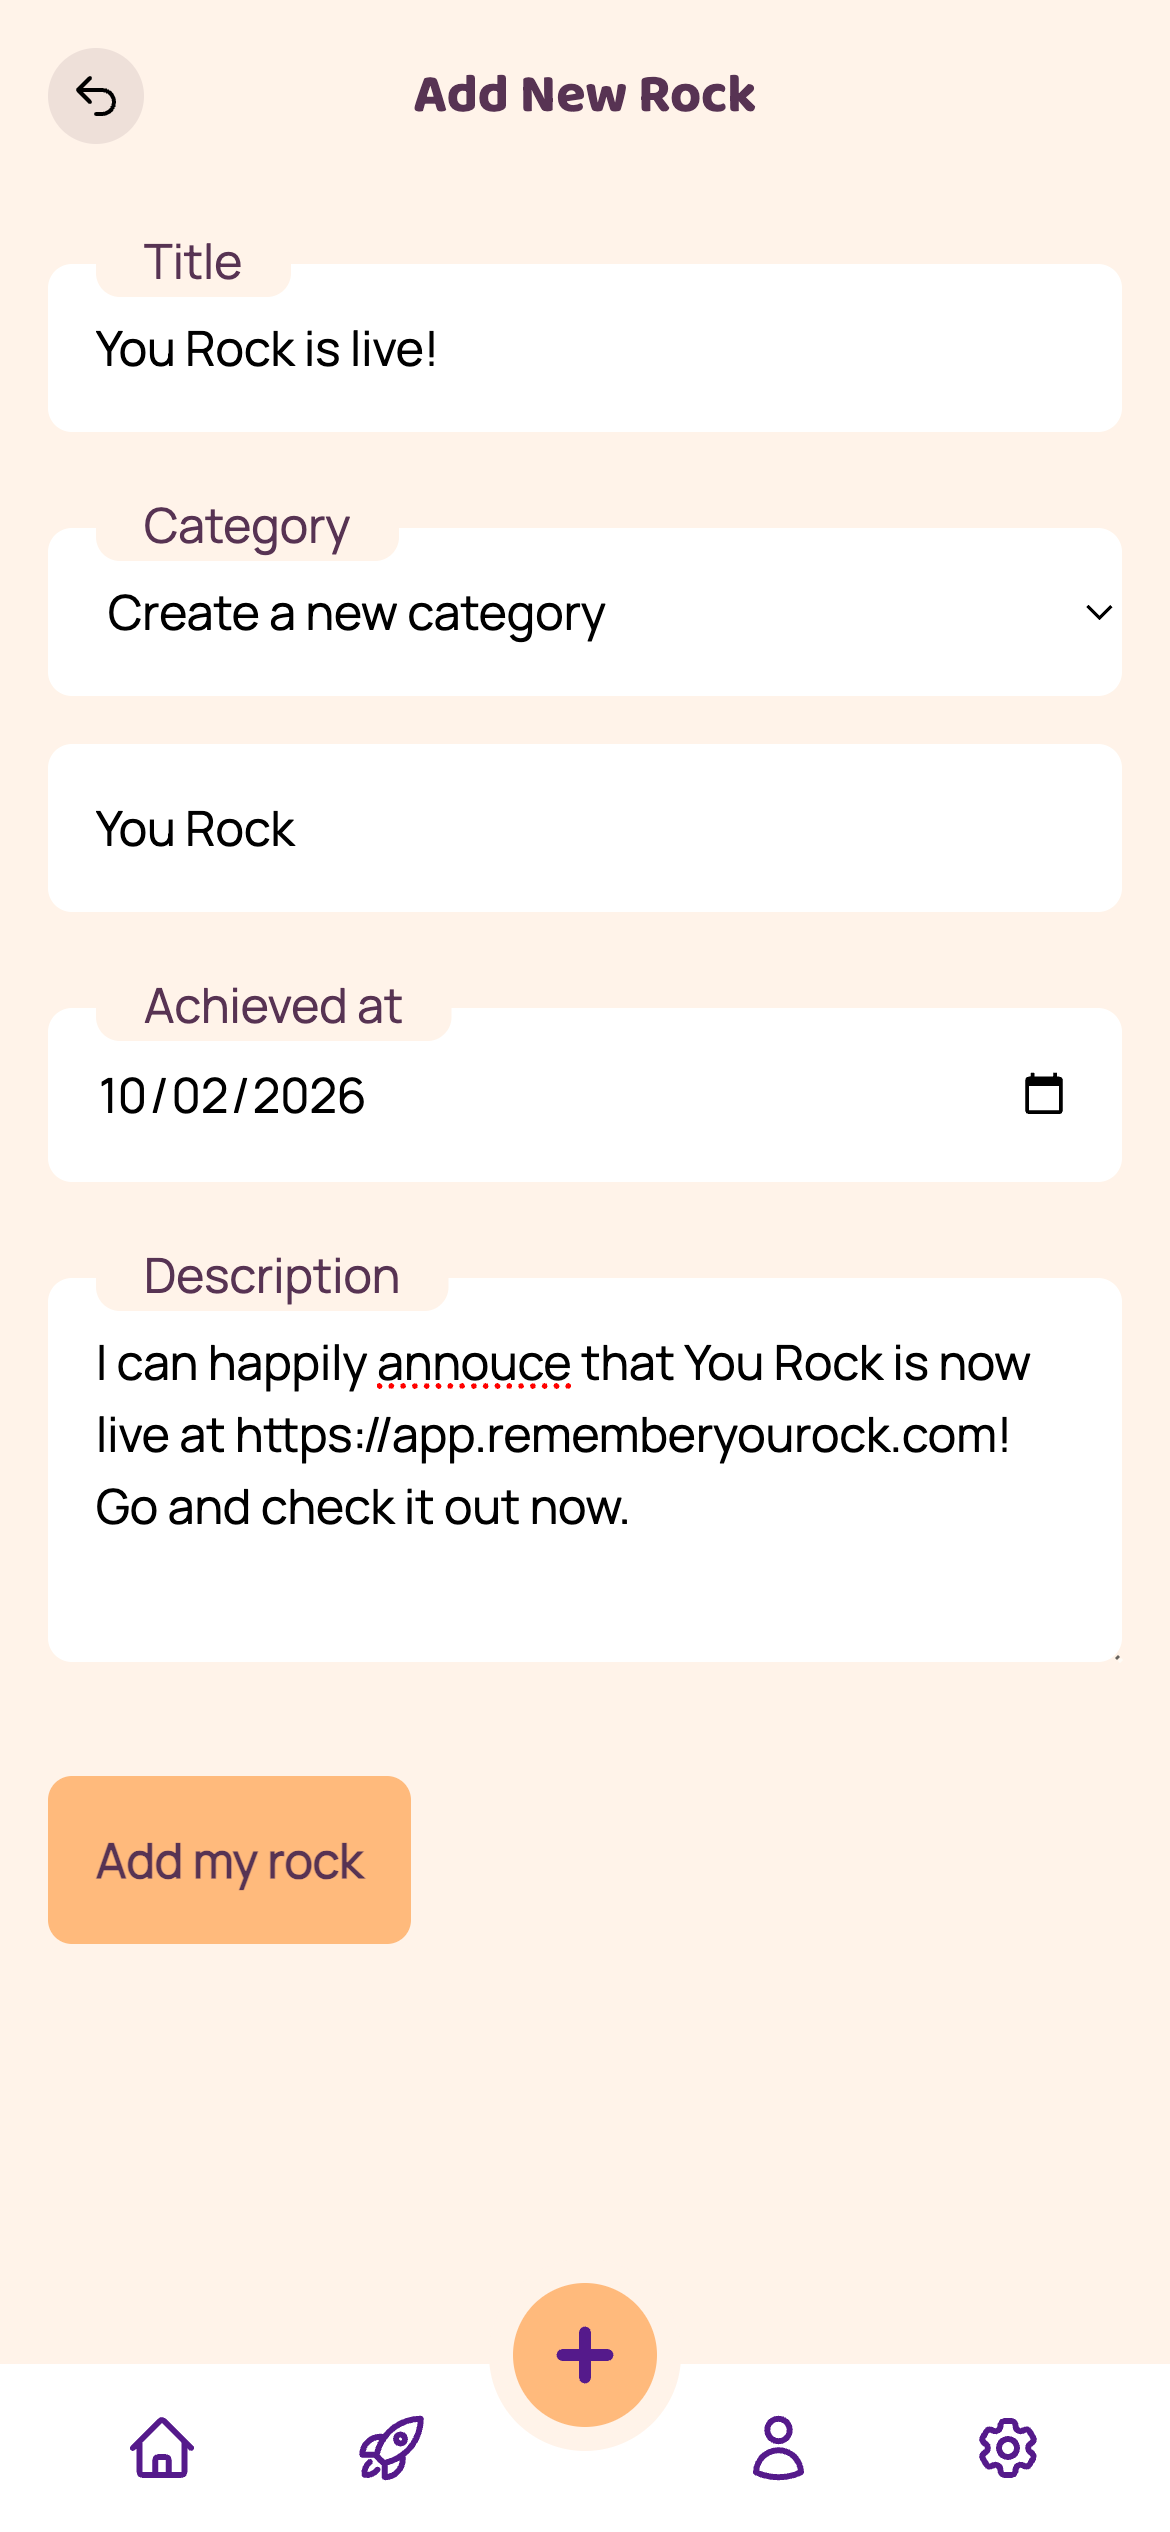1170x2532 pixels.
Task: Tap the 'Add New Rock' page header
Action: (x=585, y=95)
